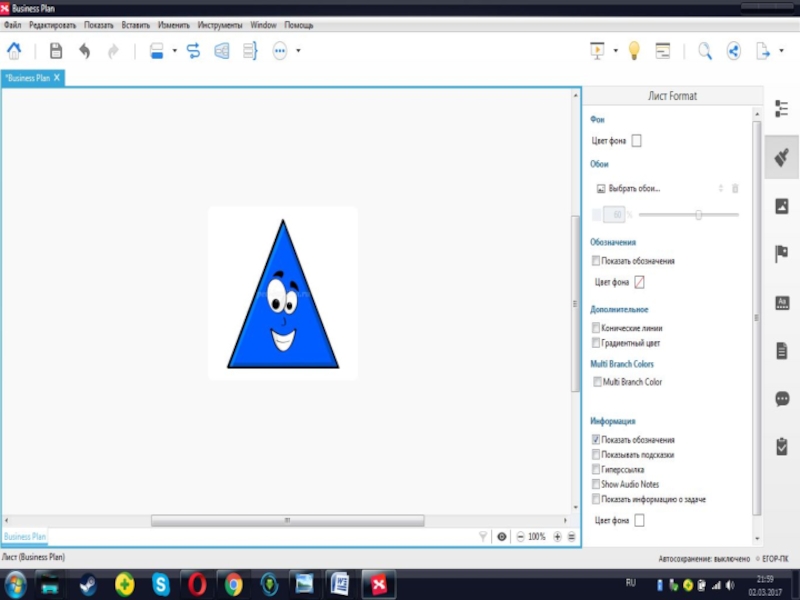Open the Вставить menu
The width and height of the screenshot is (800, 600).
coord(135,24)
